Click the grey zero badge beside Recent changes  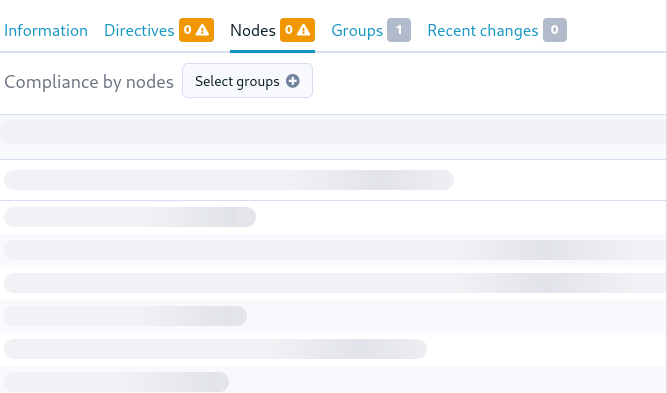(x=555, y=30)
